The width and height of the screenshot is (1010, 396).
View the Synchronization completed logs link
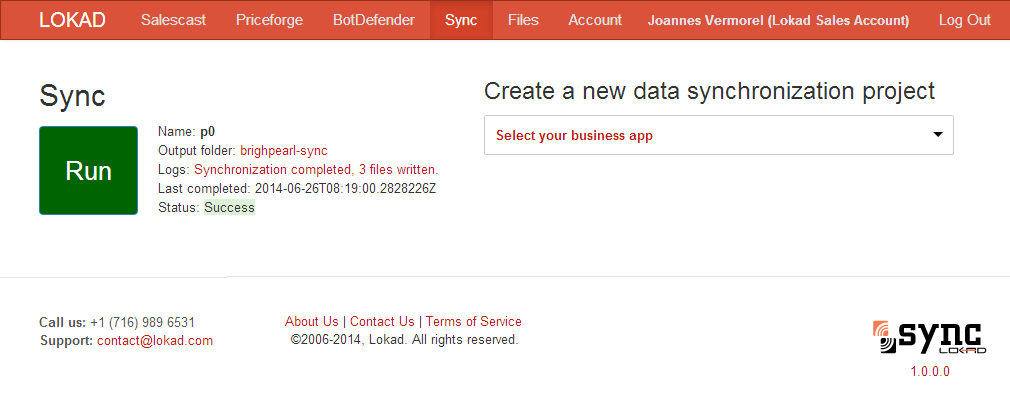(316, 170)
